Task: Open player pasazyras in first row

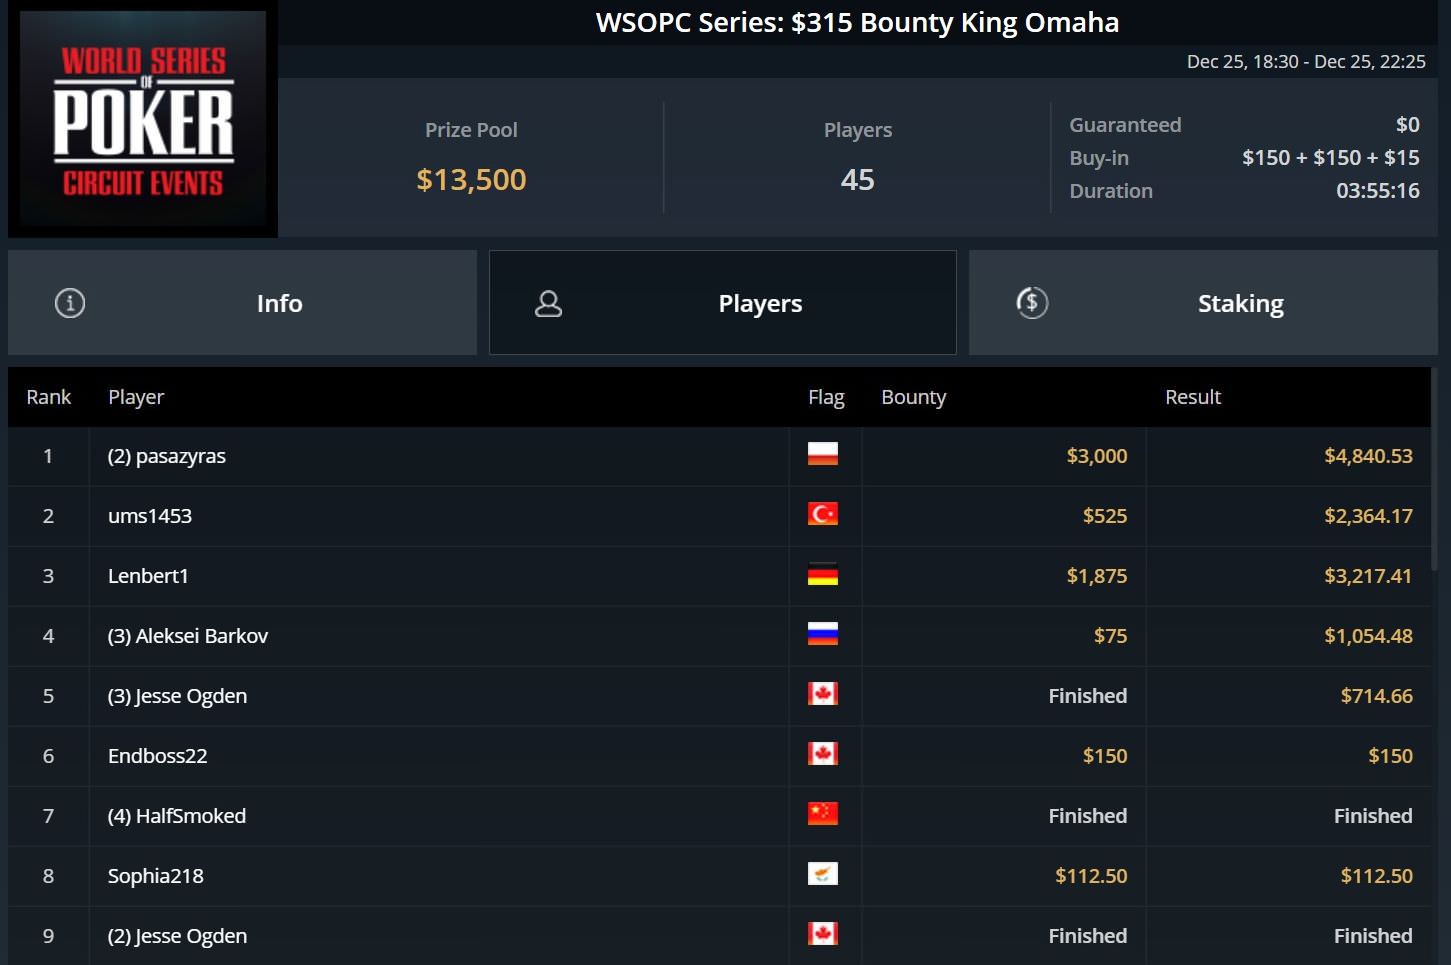Action: (167, 456)
